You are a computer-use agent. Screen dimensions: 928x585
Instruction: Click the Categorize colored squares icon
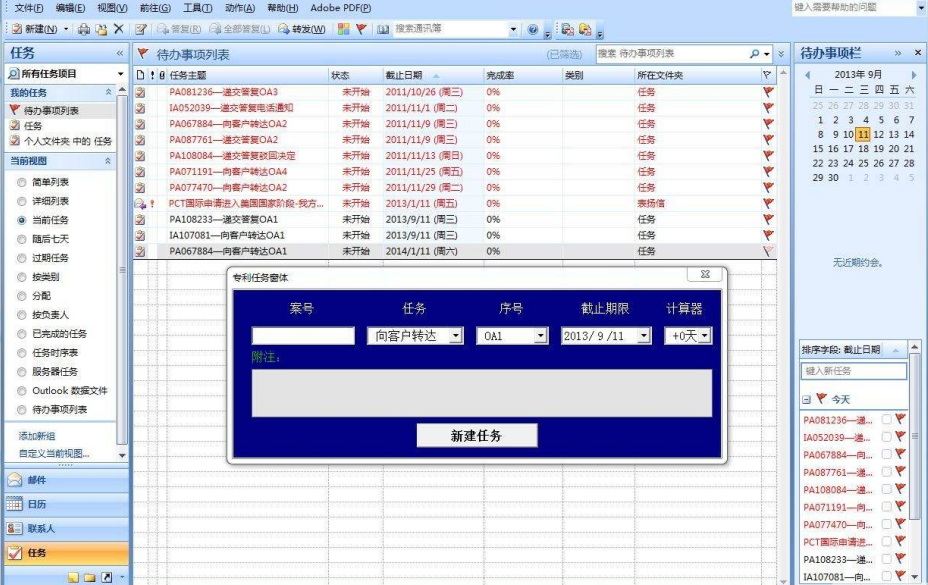pos(343,29)
